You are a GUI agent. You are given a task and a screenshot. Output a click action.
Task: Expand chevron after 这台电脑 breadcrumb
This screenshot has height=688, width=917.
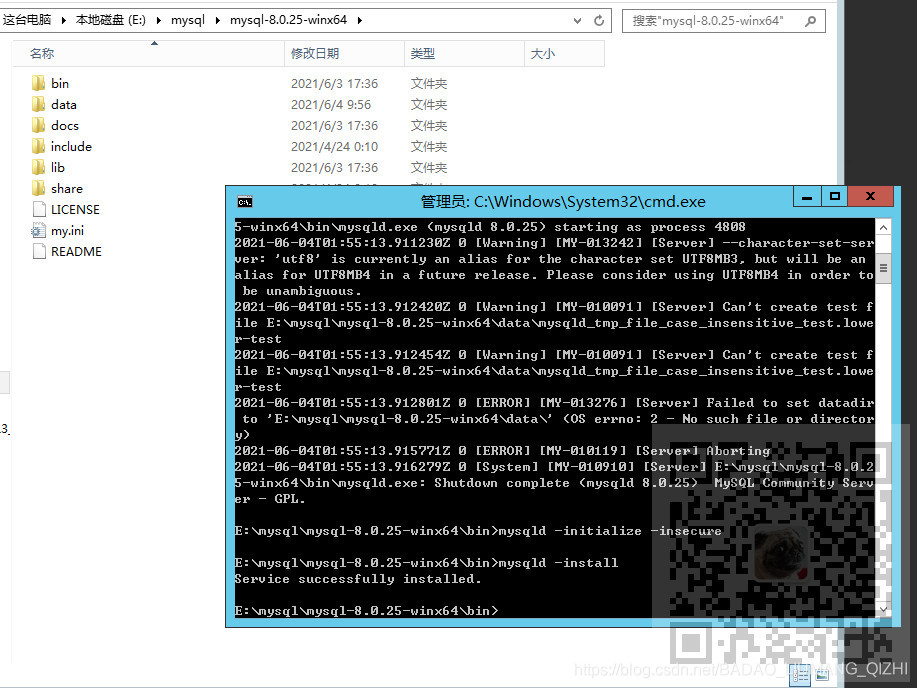63,20
